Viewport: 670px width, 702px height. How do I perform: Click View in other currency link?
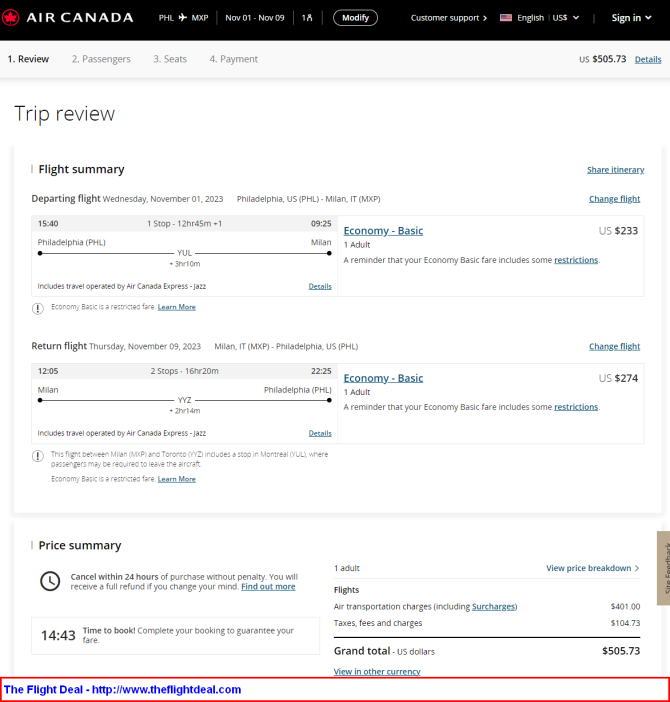(x=377, y=672)
